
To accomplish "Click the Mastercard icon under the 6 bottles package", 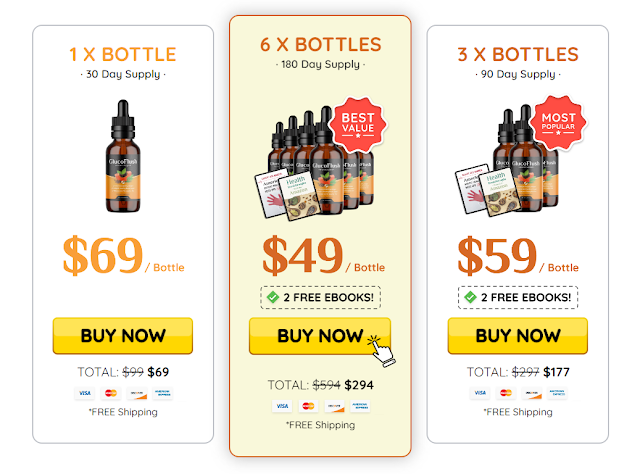I will click(308, 406).
